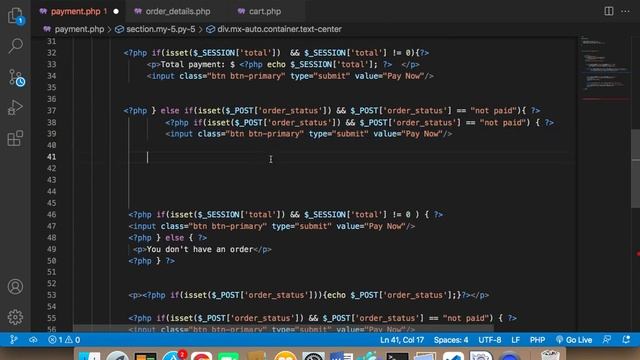Click the Ln 41, Col 17 indicator
640x360 pixels.
(402, 340)
